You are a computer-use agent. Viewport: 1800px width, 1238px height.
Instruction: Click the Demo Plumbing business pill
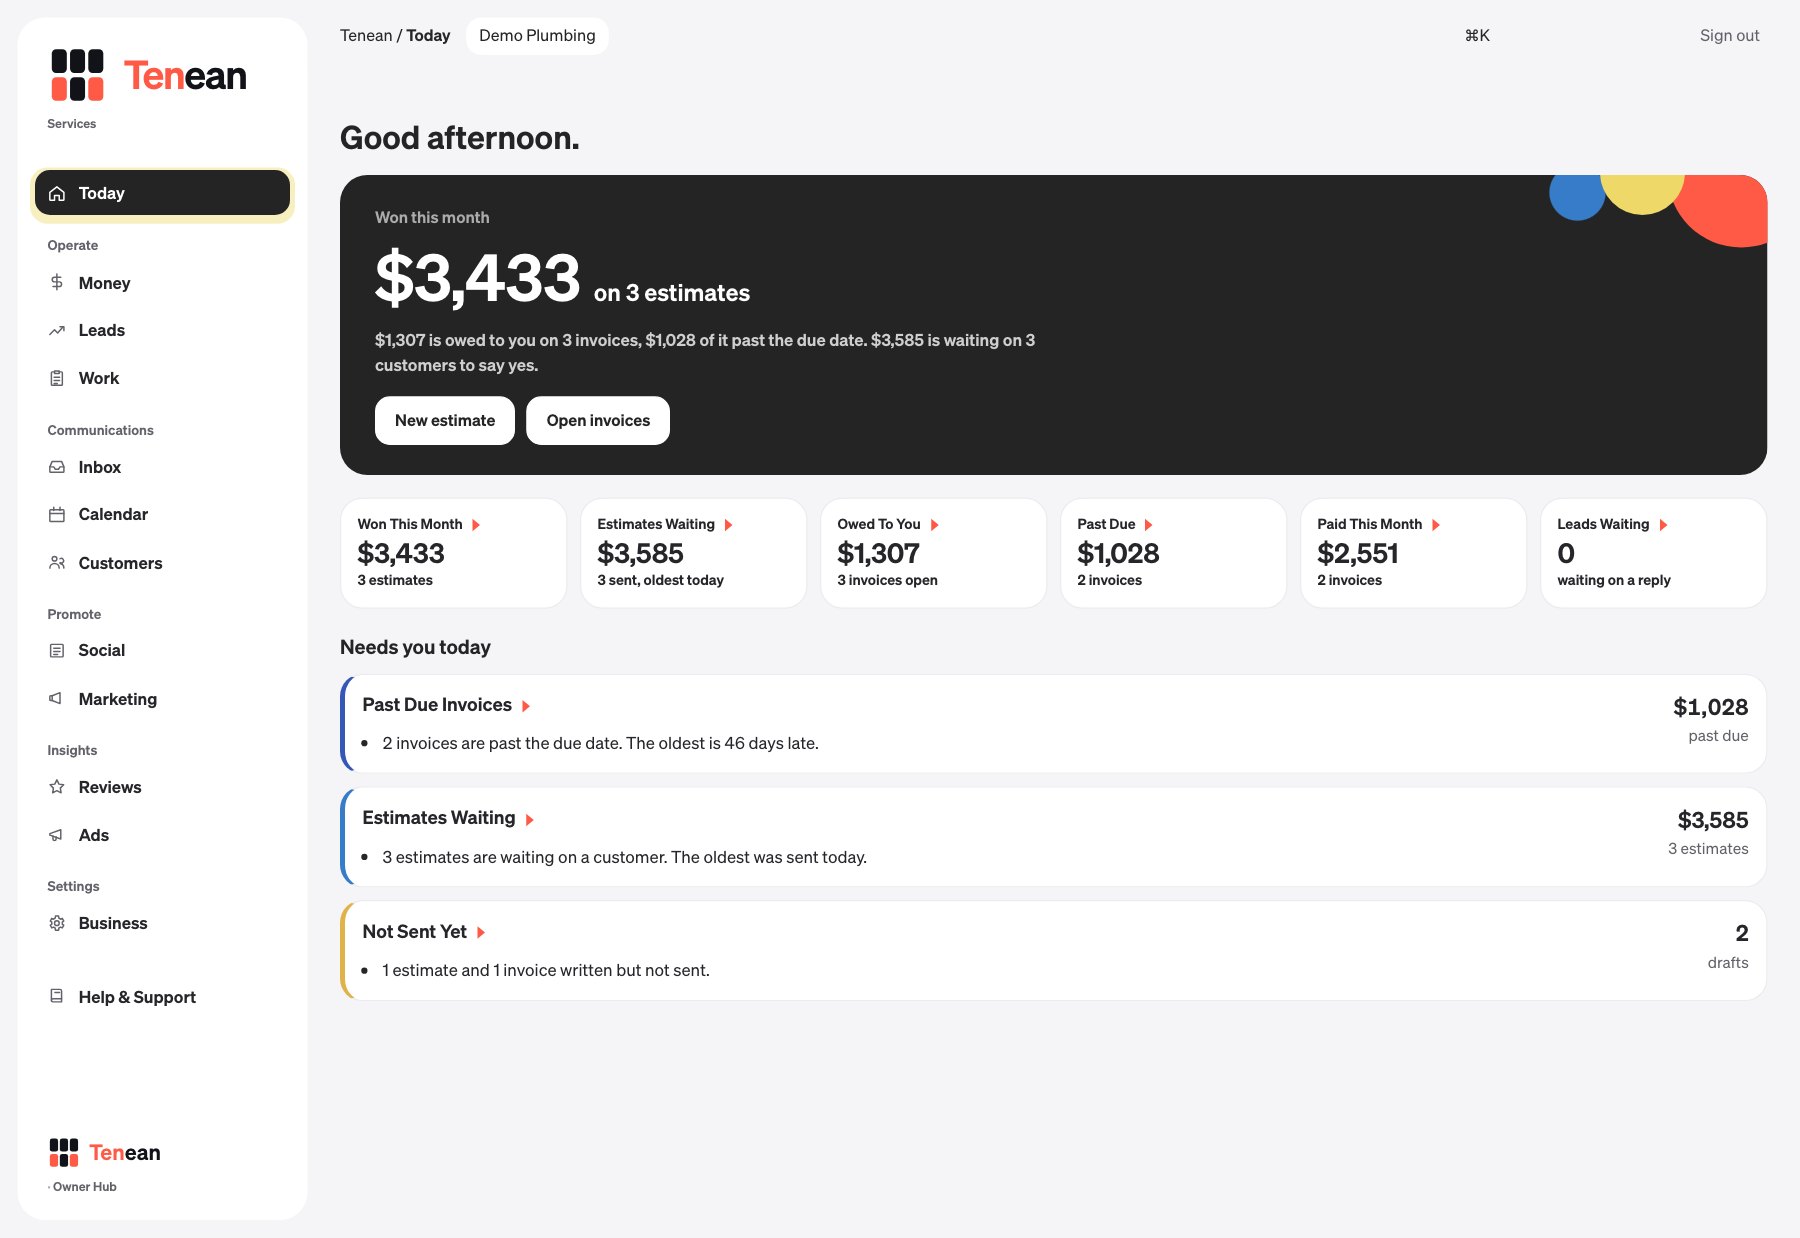pyautogui.click(x=537, y=36)
